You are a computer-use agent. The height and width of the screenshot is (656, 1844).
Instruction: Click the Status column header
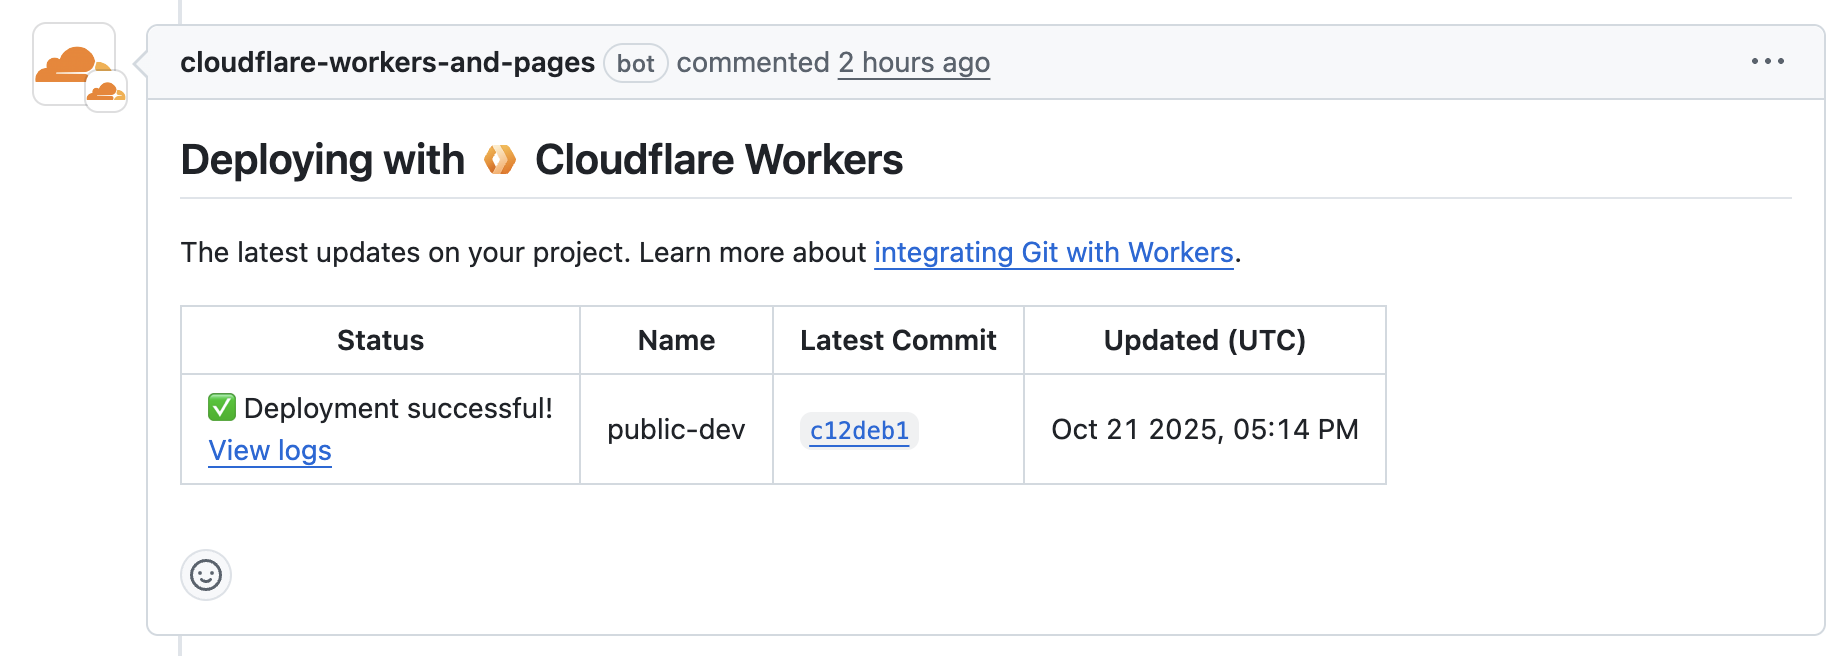(380, 340)
